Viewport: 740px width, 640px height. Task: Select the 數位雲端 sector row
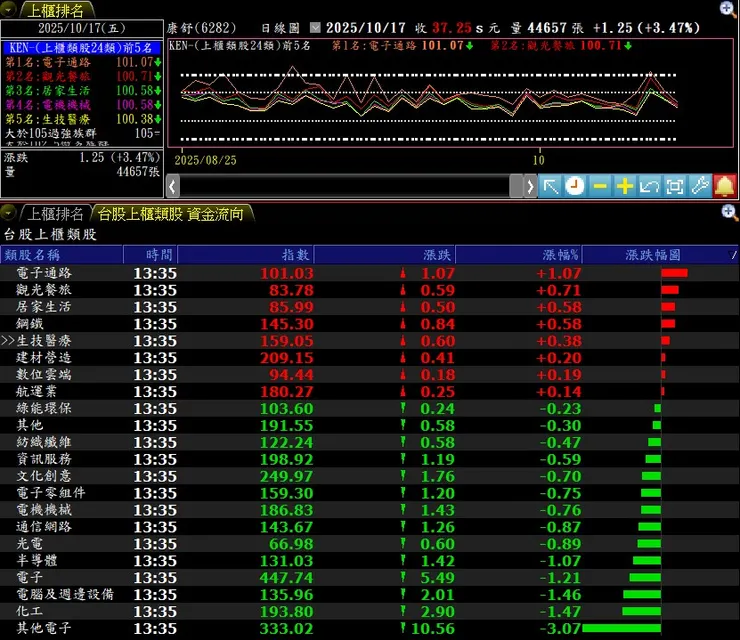pyautogui.click(x=370, y=375)
